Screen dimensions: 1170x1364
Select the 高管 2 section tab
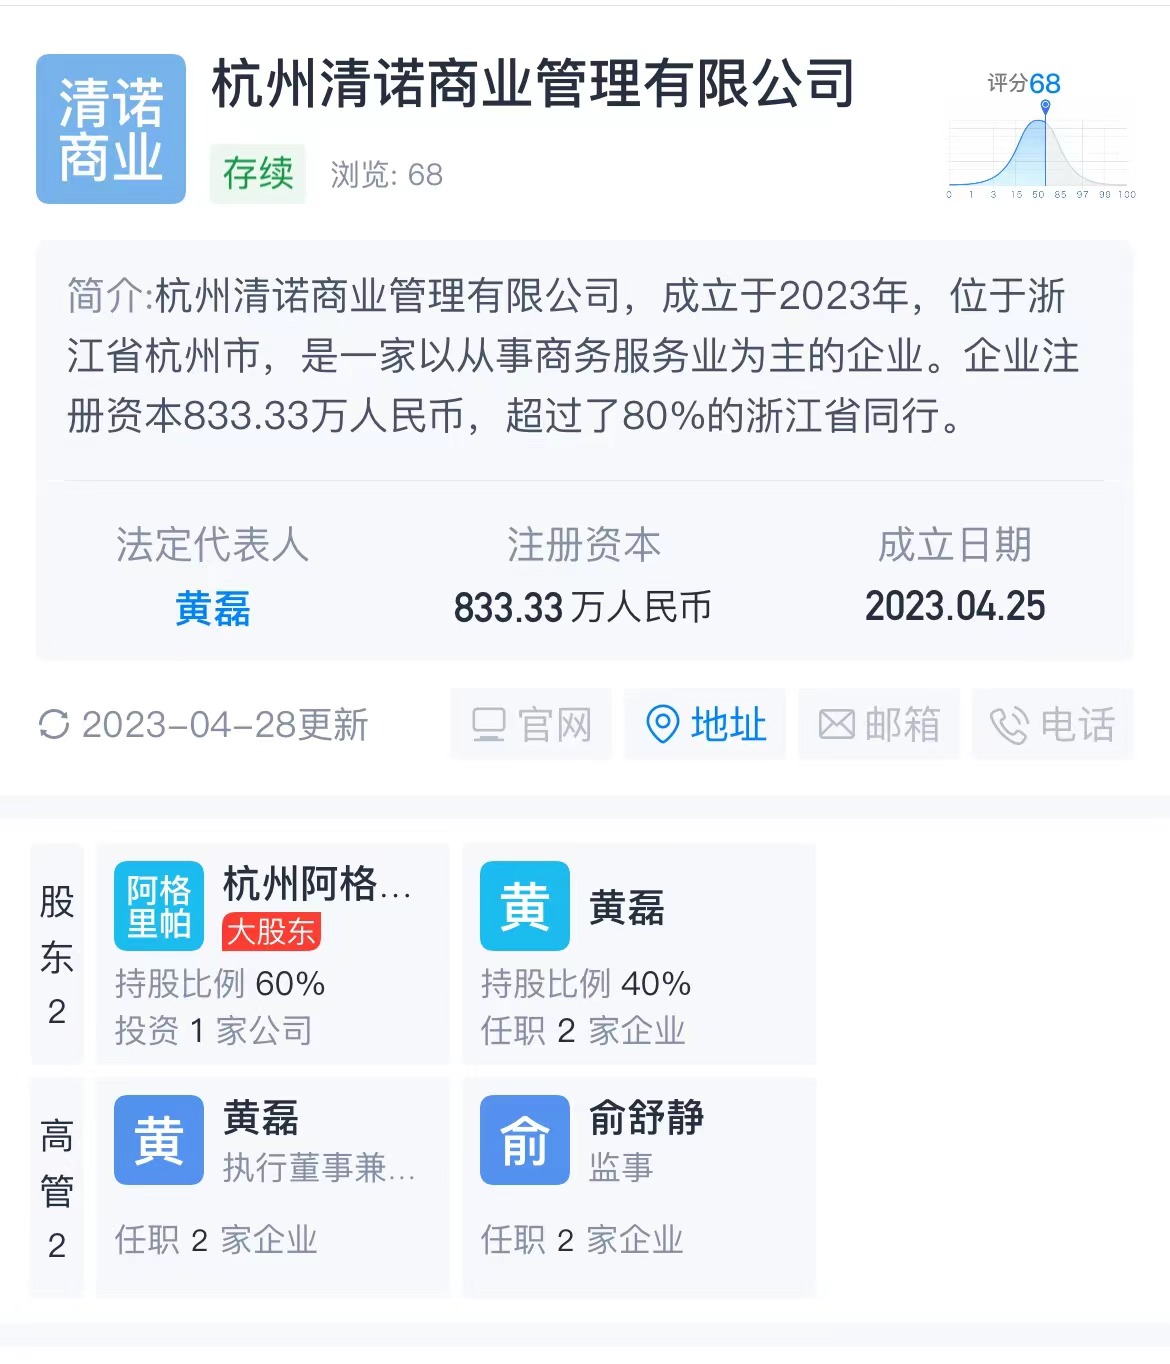coord(57,1188)
